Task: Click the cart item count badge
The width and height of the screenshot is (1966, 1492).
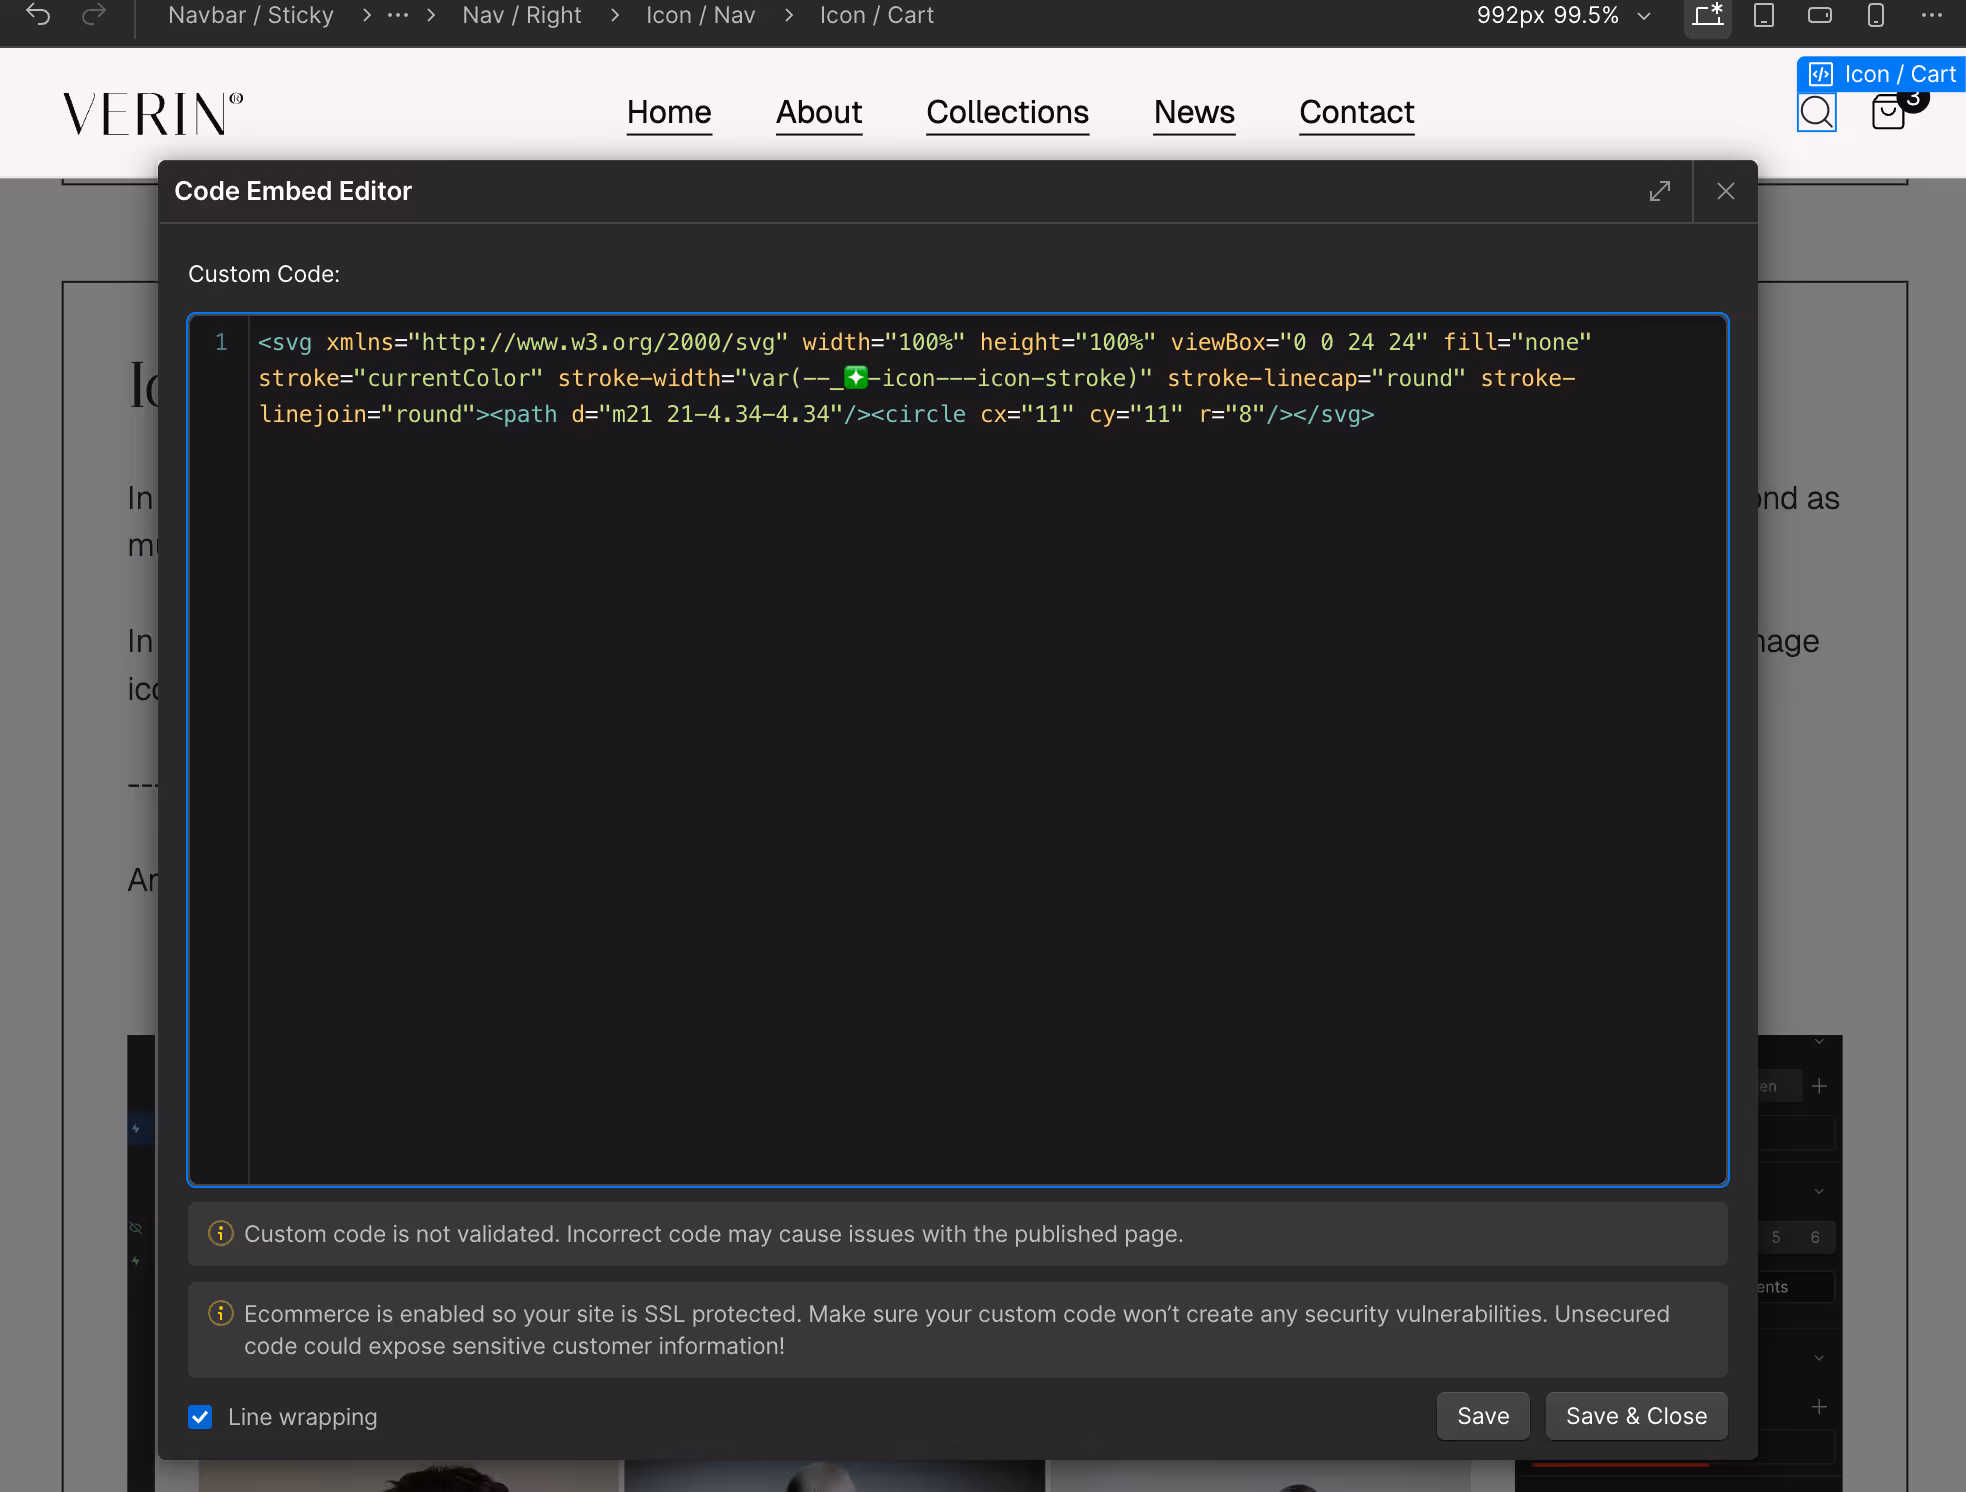Action: point(1913,99)
